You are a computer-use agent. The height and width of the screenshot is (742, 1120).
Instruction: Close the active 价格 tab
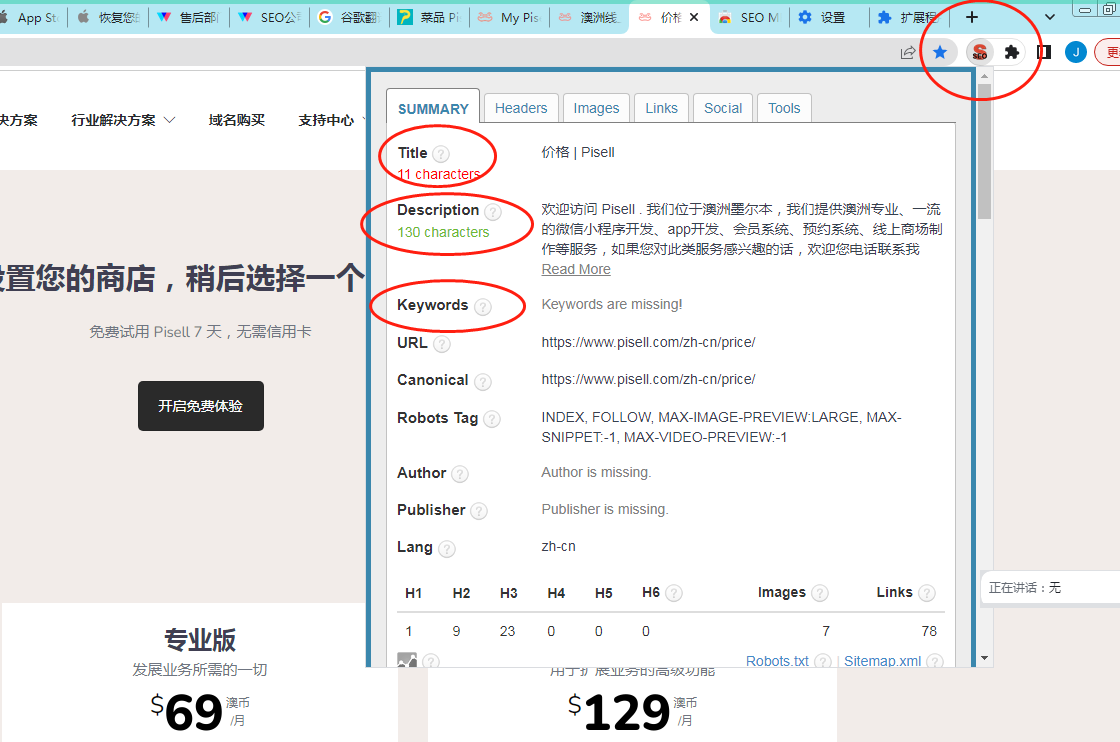(x=694, y=17)
